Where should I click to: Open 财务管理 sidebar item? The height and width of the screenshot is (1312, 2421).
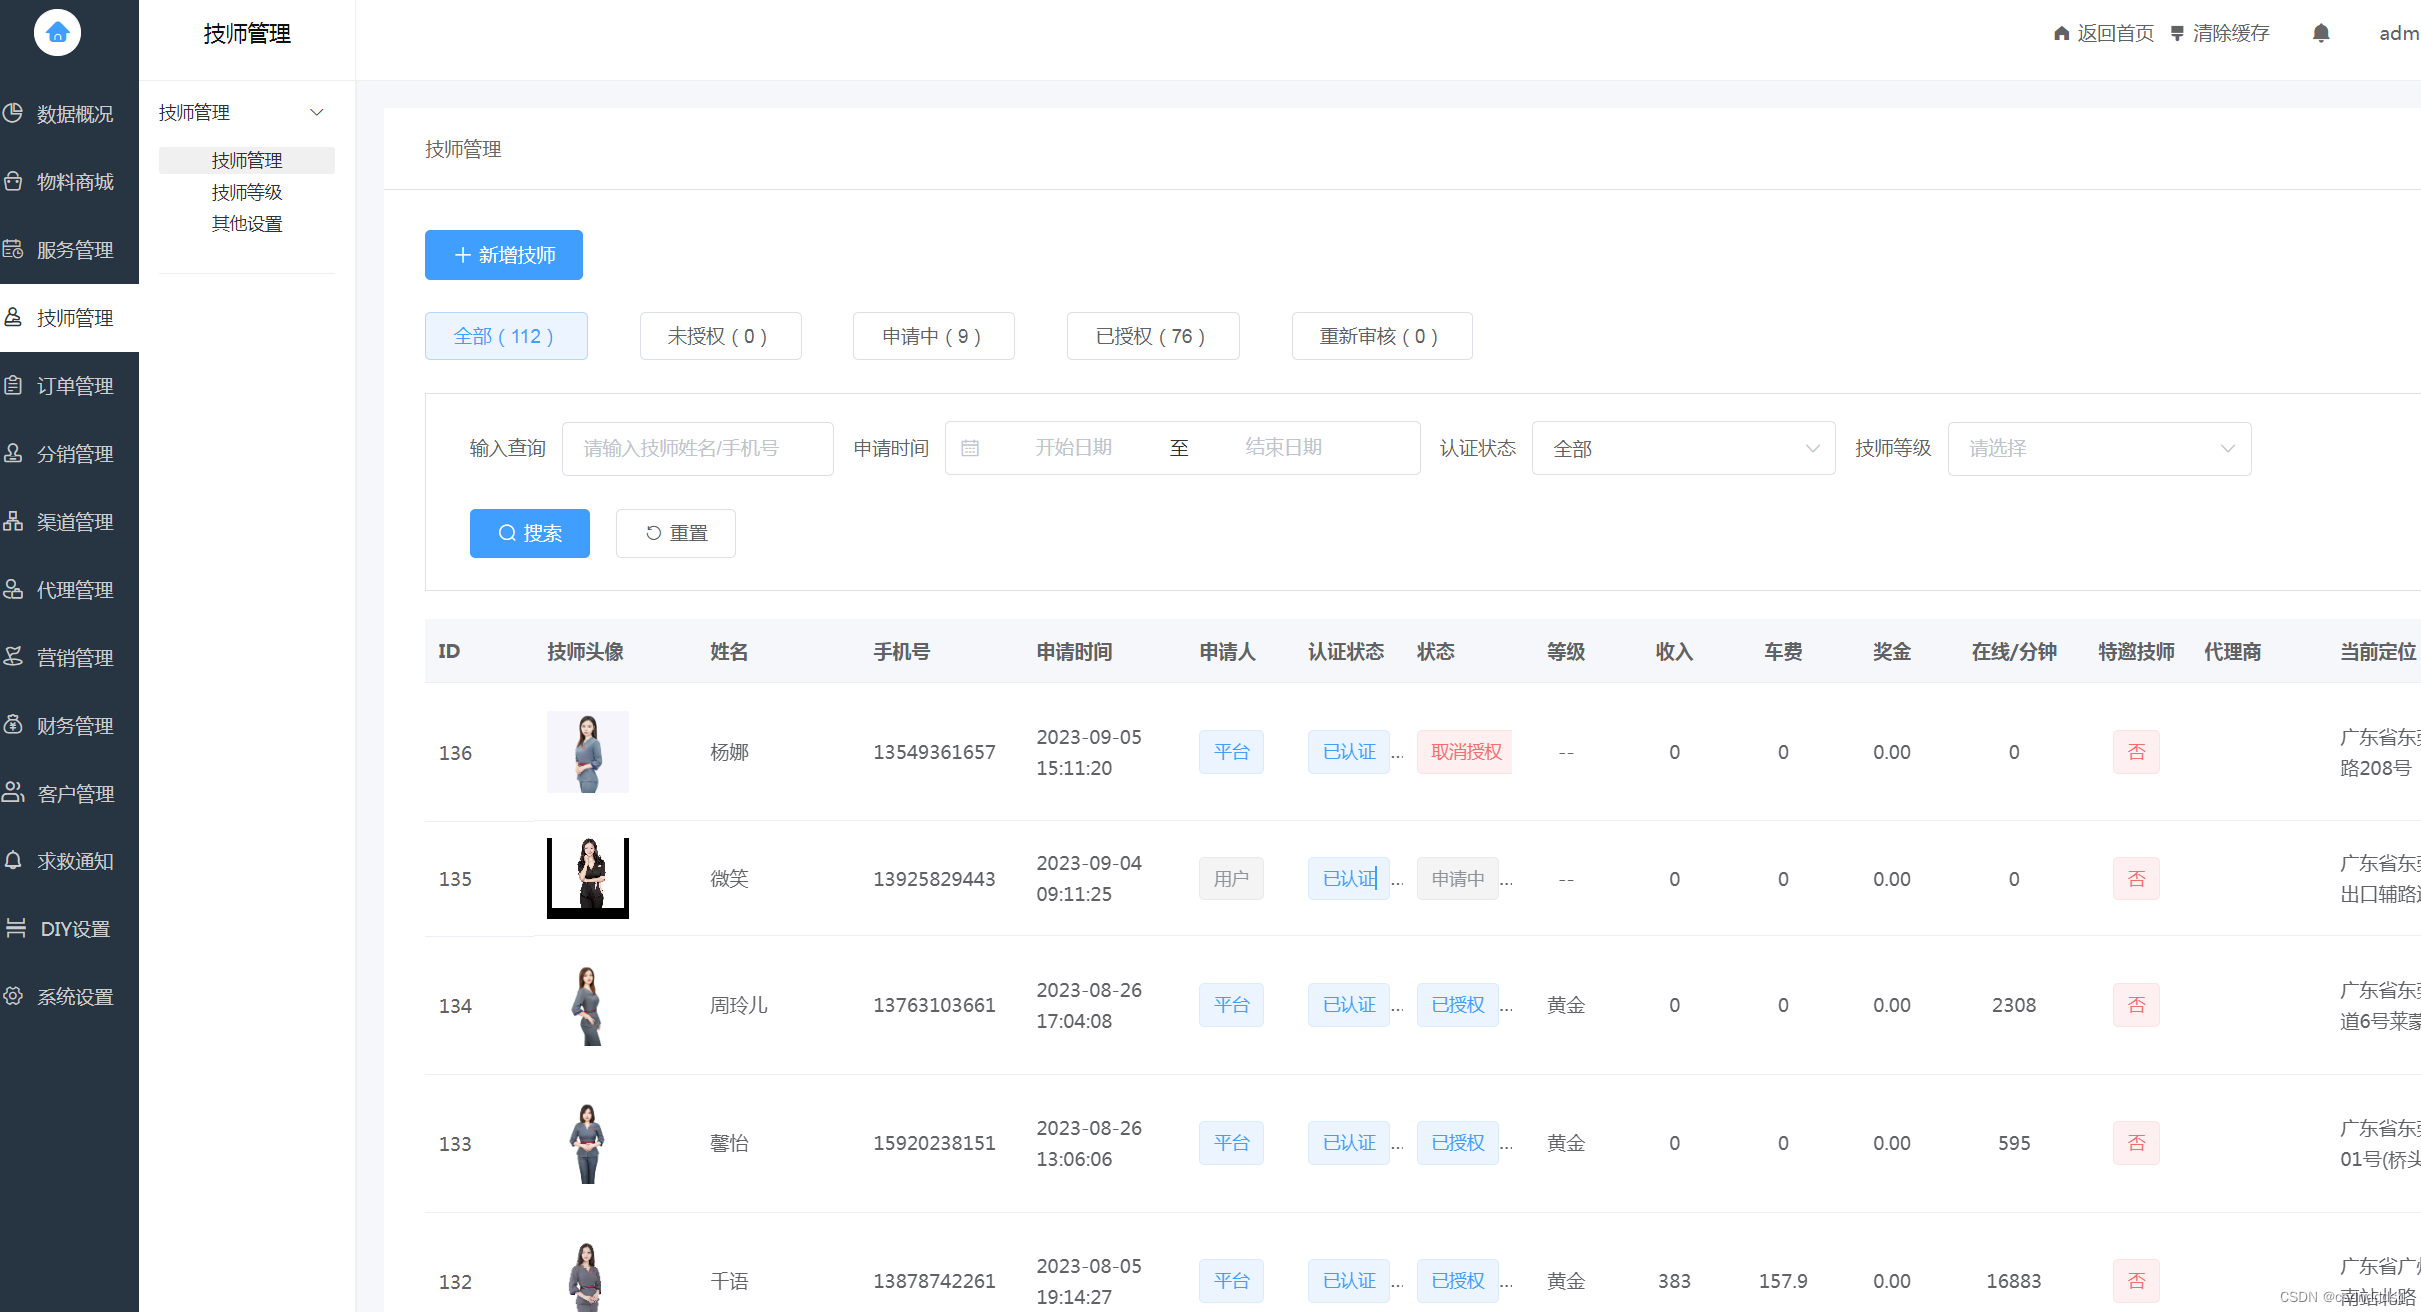(x=69, y=726)
